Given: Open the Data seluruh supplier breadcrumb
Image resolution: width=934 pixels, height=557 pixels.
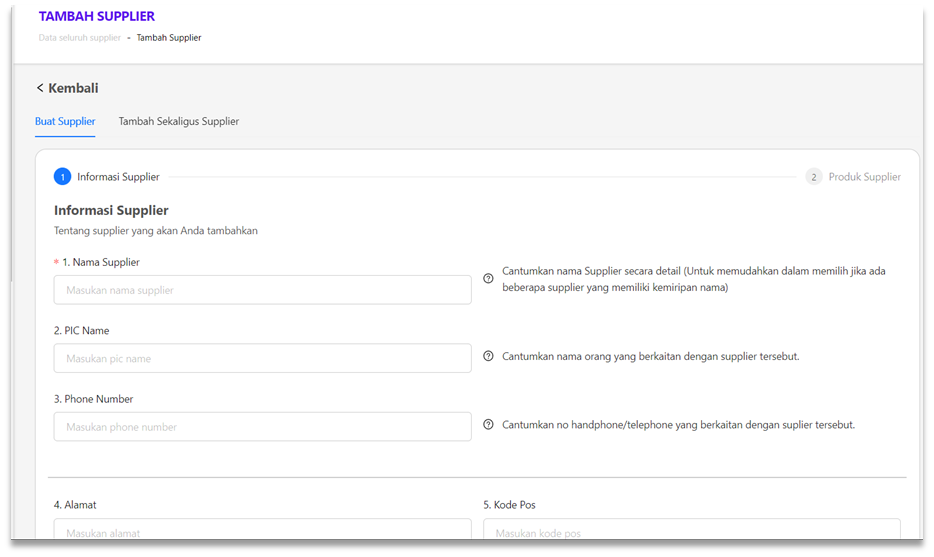Looking at the screenshot, I should click(x=79, y=38).
